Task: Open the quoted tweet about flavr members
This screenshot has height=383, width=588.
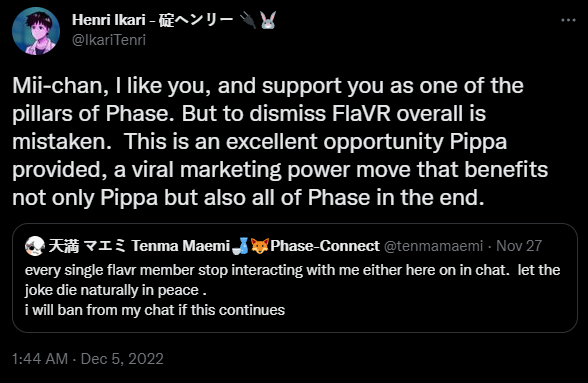Action: (295, 278)
